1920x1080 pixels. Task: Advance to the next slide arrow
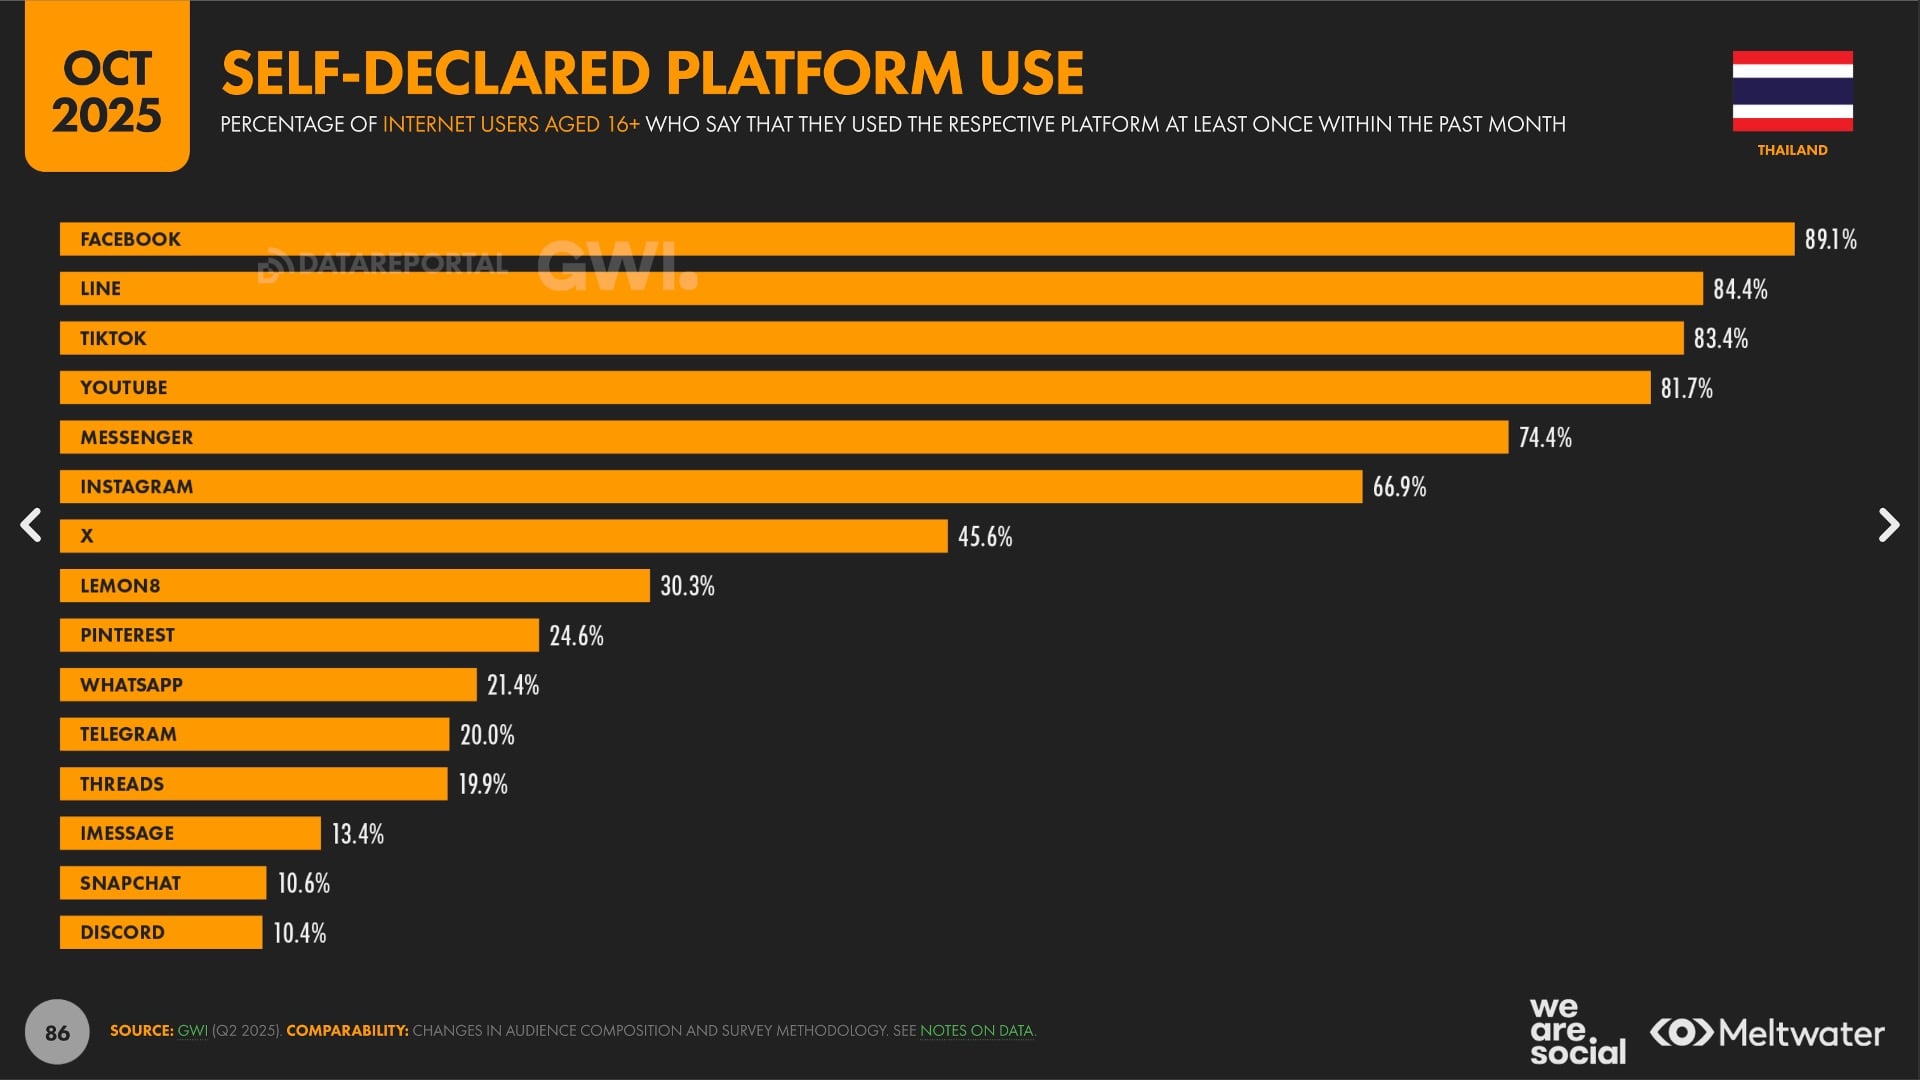coord(1888,525)
